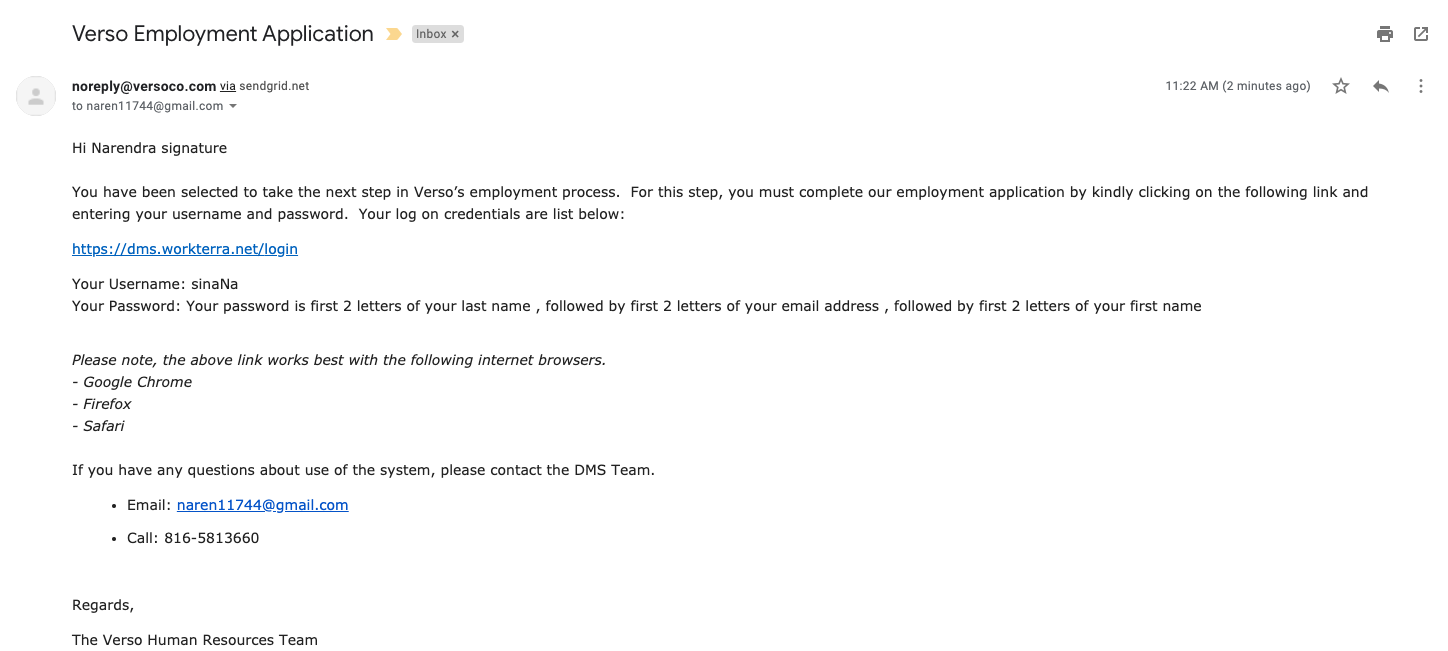Open the email in a new window

(x=1421, y=34)
